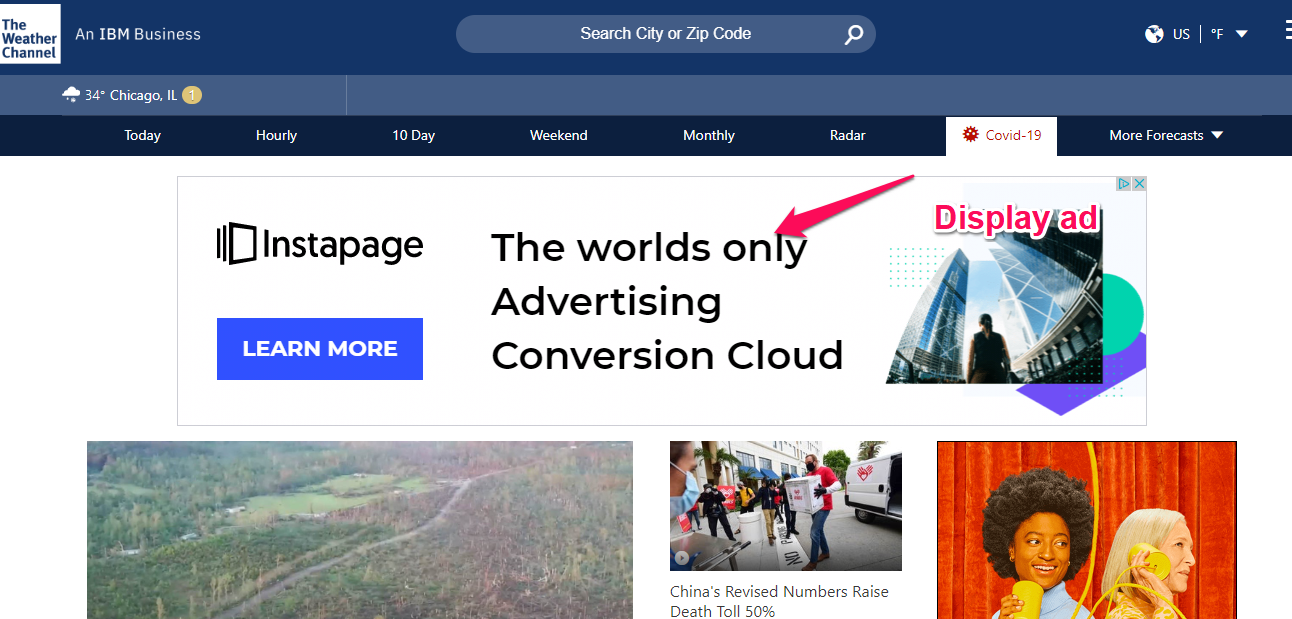This screenshot has height=619, width=1292.
Task: Click the alert badge showing 1
Action: 192,95
